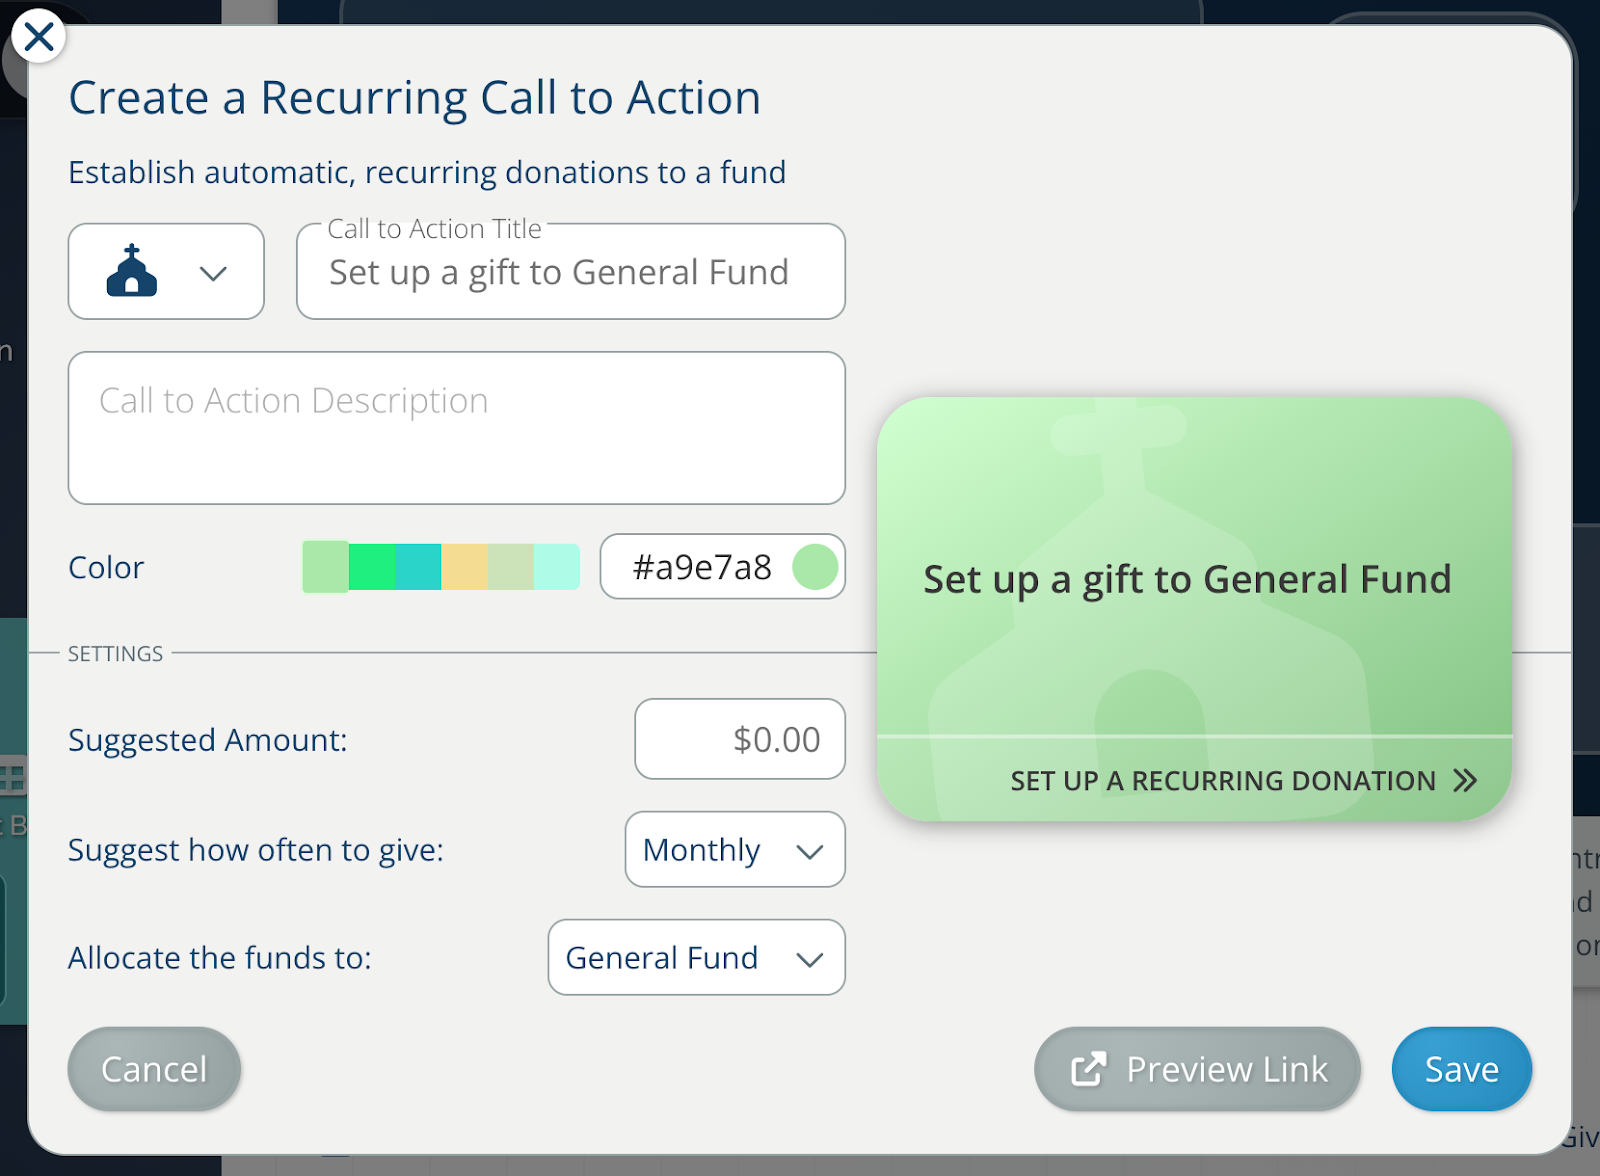Image resolution: width=1600 pixels, height=1176 pixels.
Task: Click the Call to Action Description box
Action: click(456, 428)
